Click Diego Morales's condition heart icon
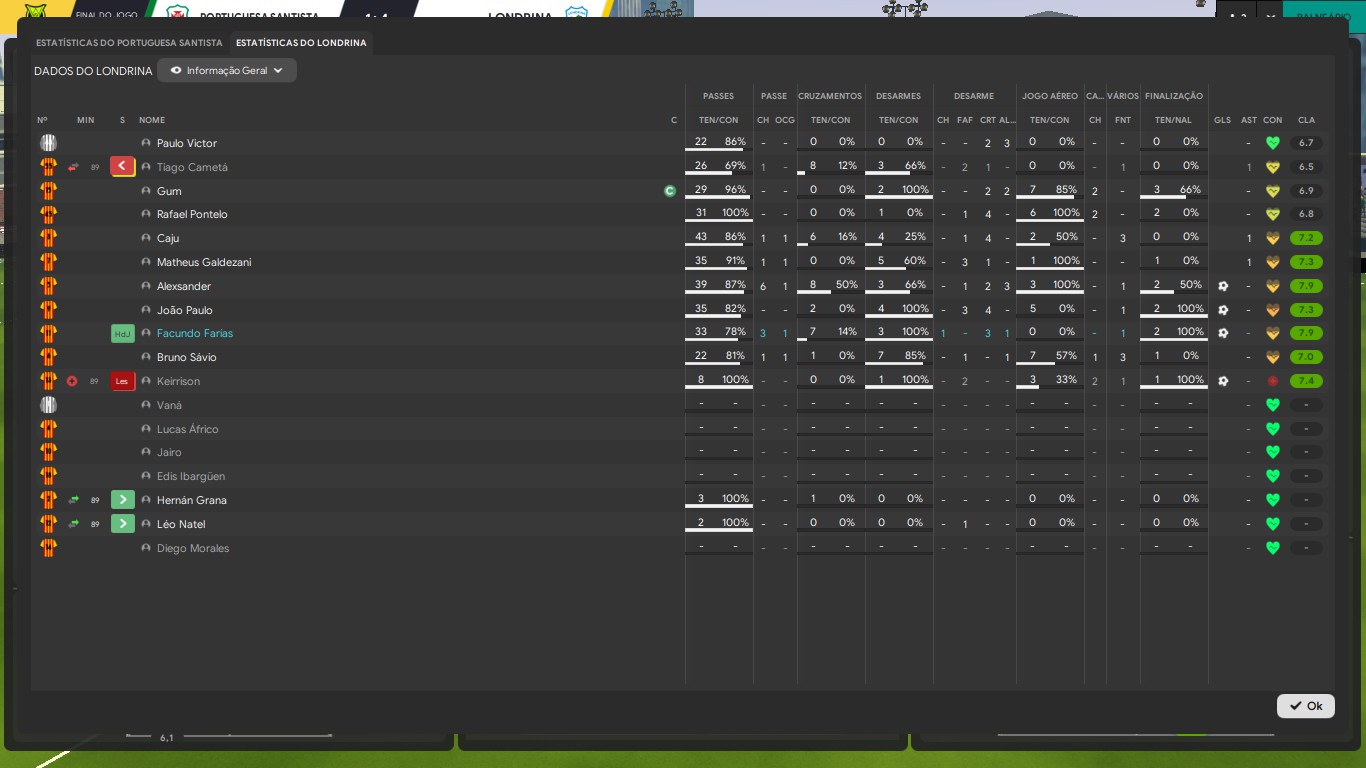1366x768 pixels. pyautogui.click(x=1273, y=548)
